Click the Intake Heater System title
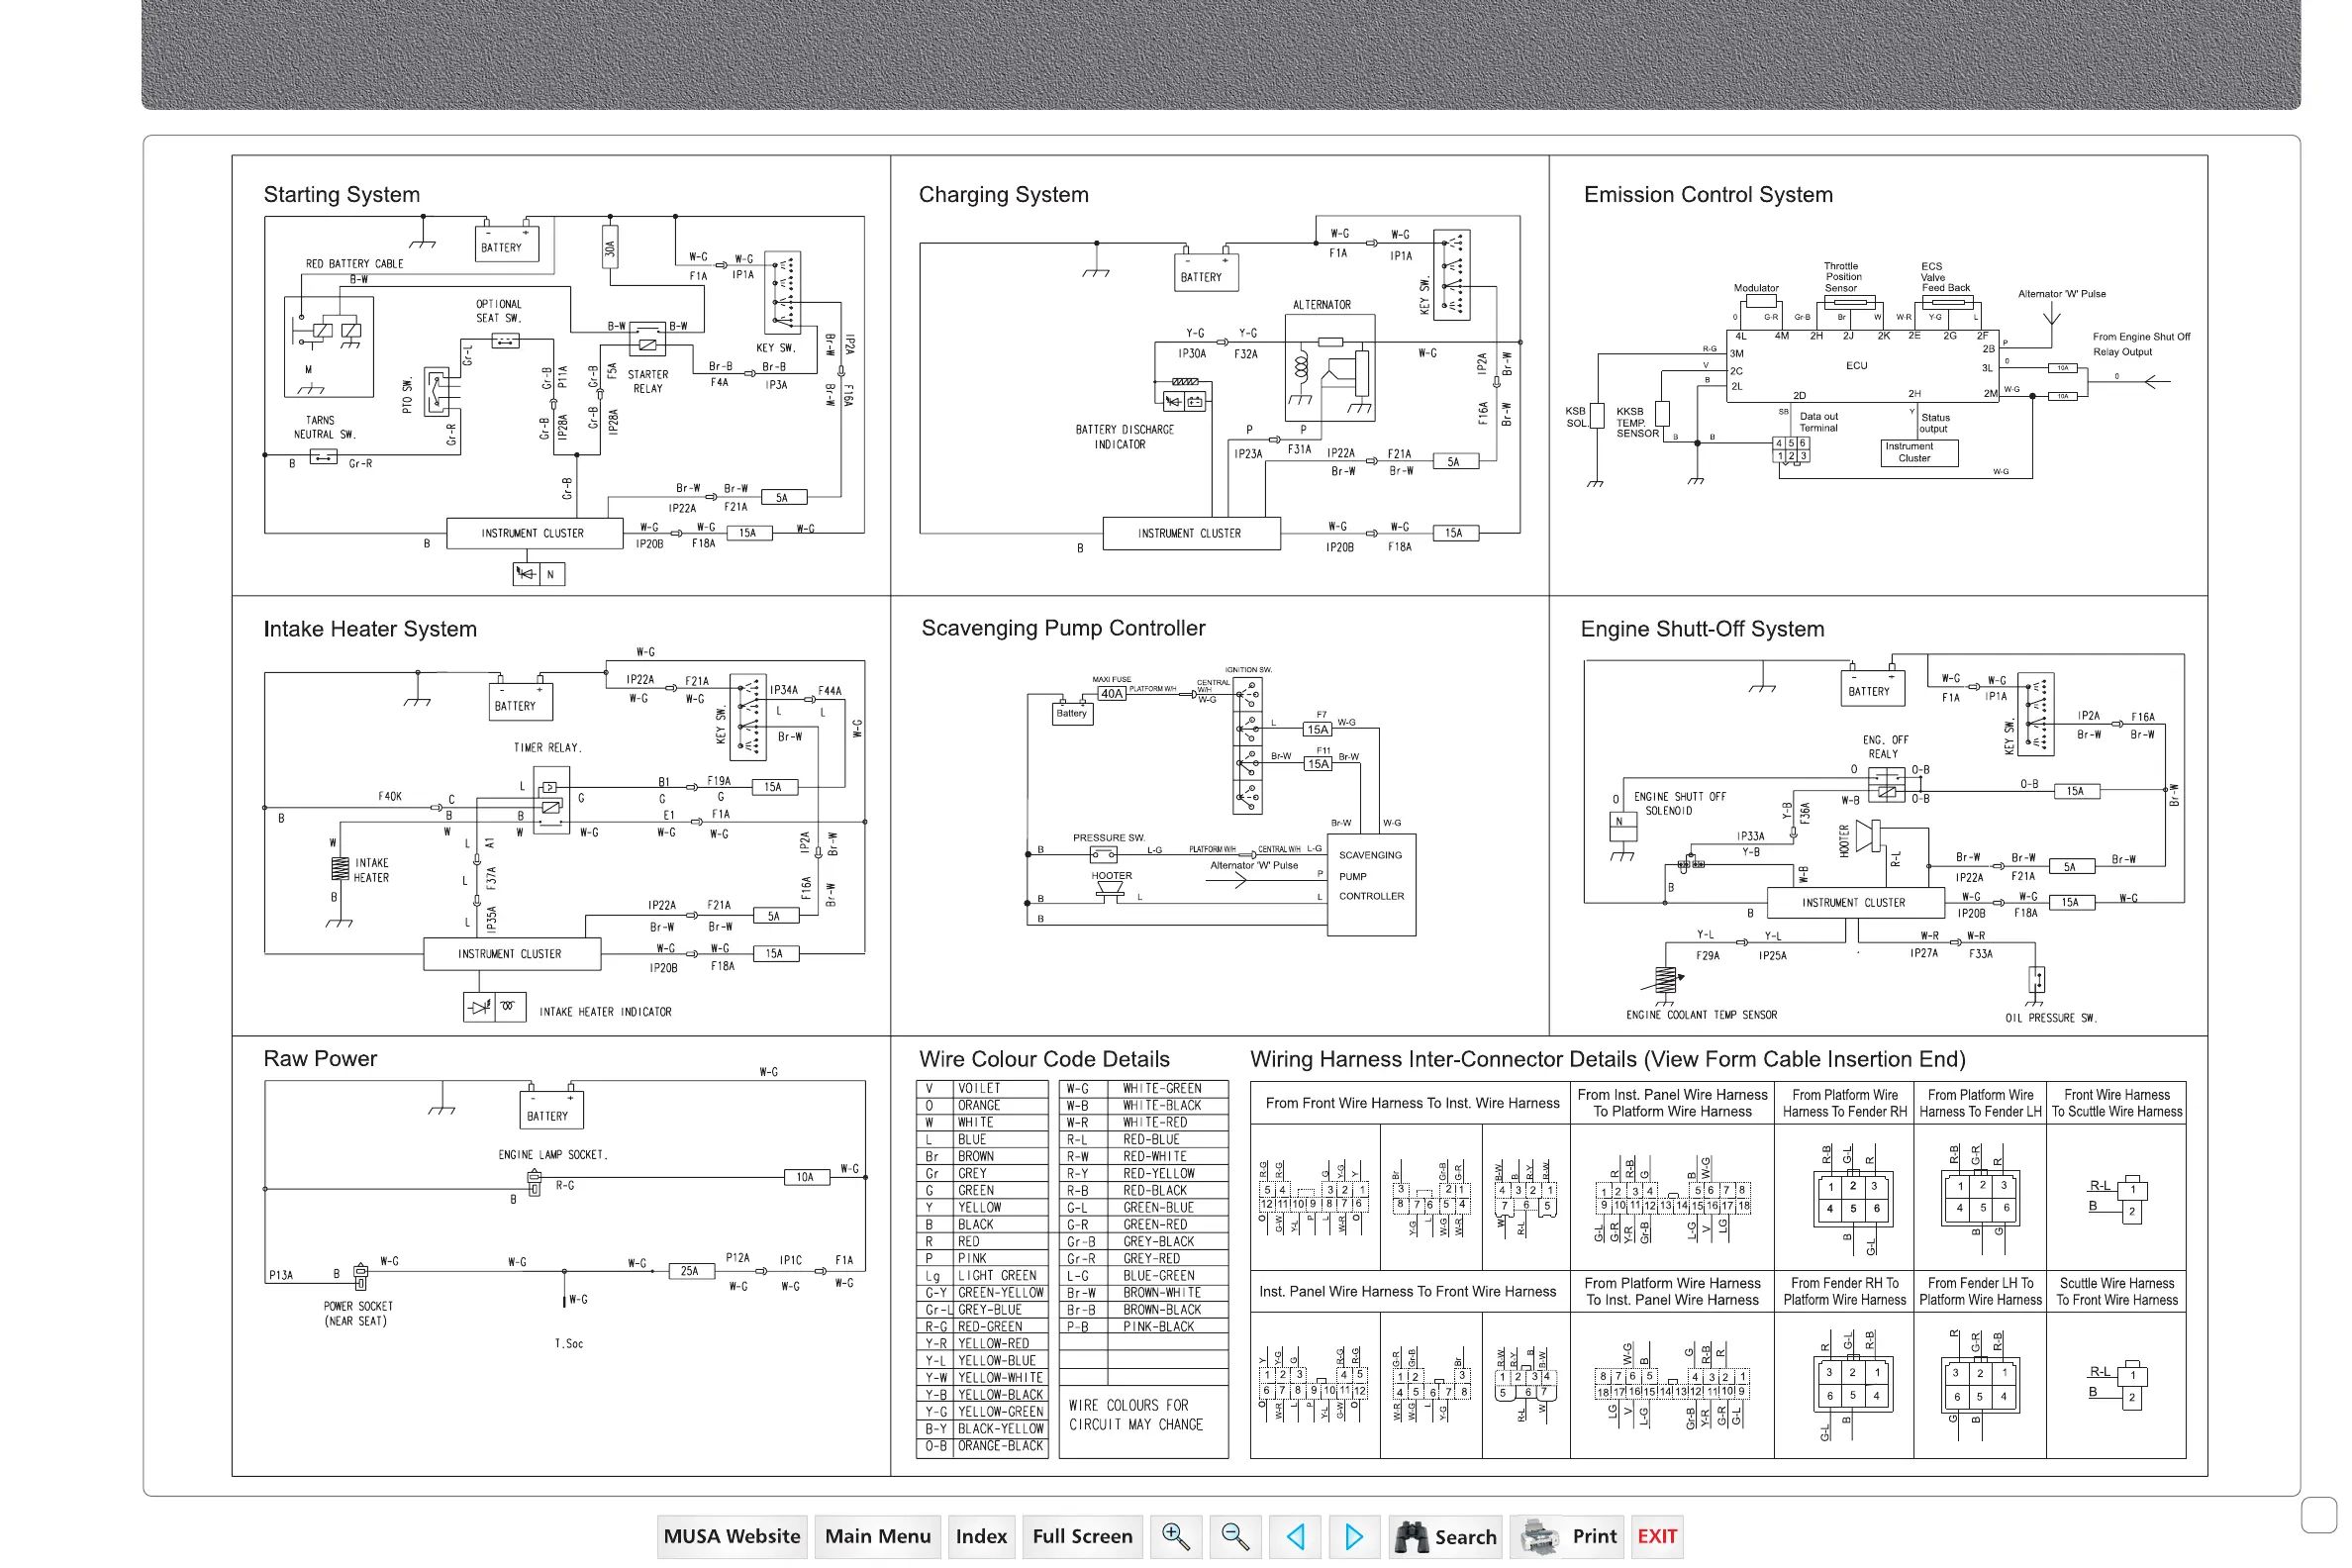This screenshot has height=1568, width=2352. tap(370, 629)
